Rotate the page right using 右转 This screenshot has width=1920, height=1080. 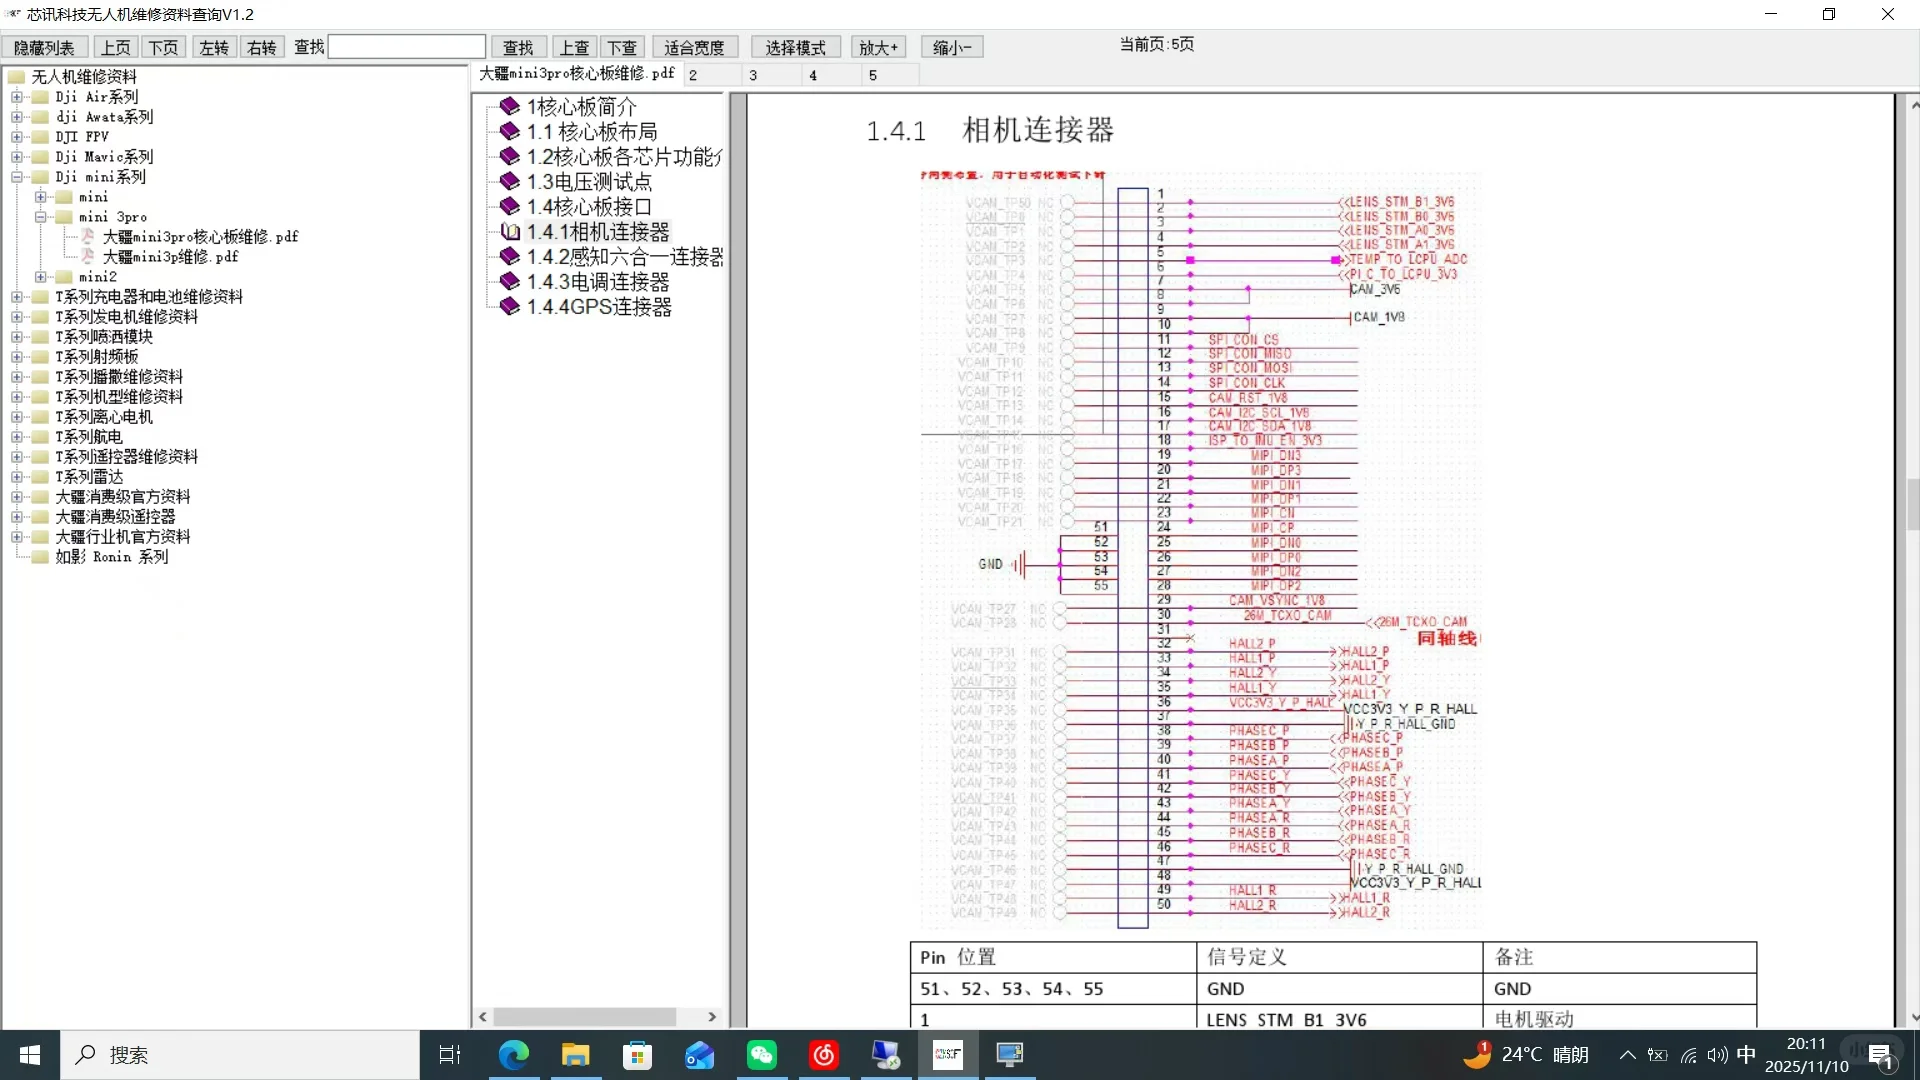click(x=260, y=47)
